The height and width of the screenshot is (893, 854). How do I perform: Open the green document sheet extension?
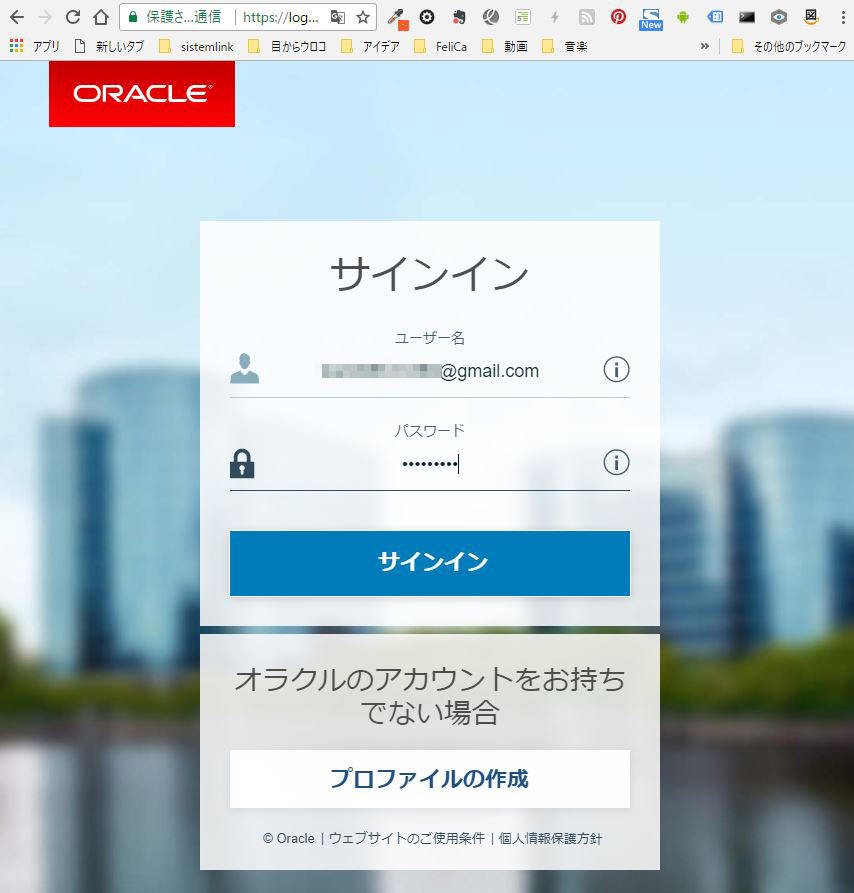pos(523,17)
